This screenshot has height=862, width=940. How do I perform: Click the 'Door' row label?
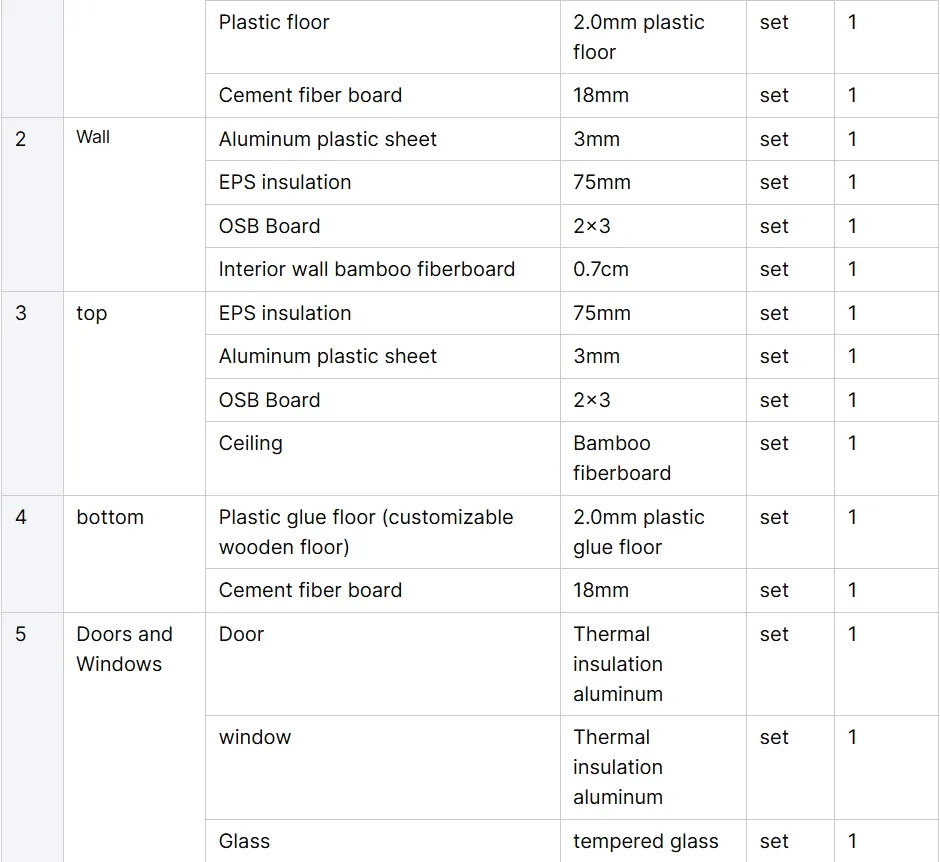click(x=241, y=634)
